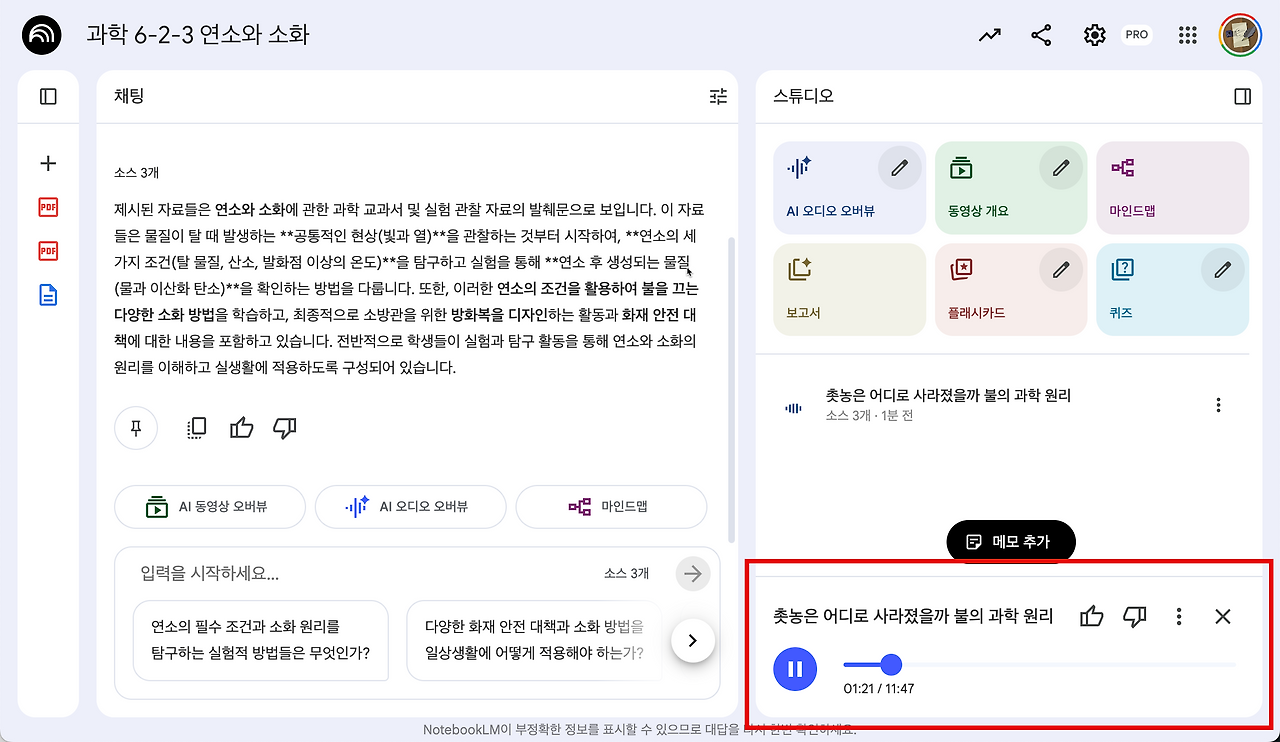Customize the 동영상 개요 card with pencil

point(1061,168)
